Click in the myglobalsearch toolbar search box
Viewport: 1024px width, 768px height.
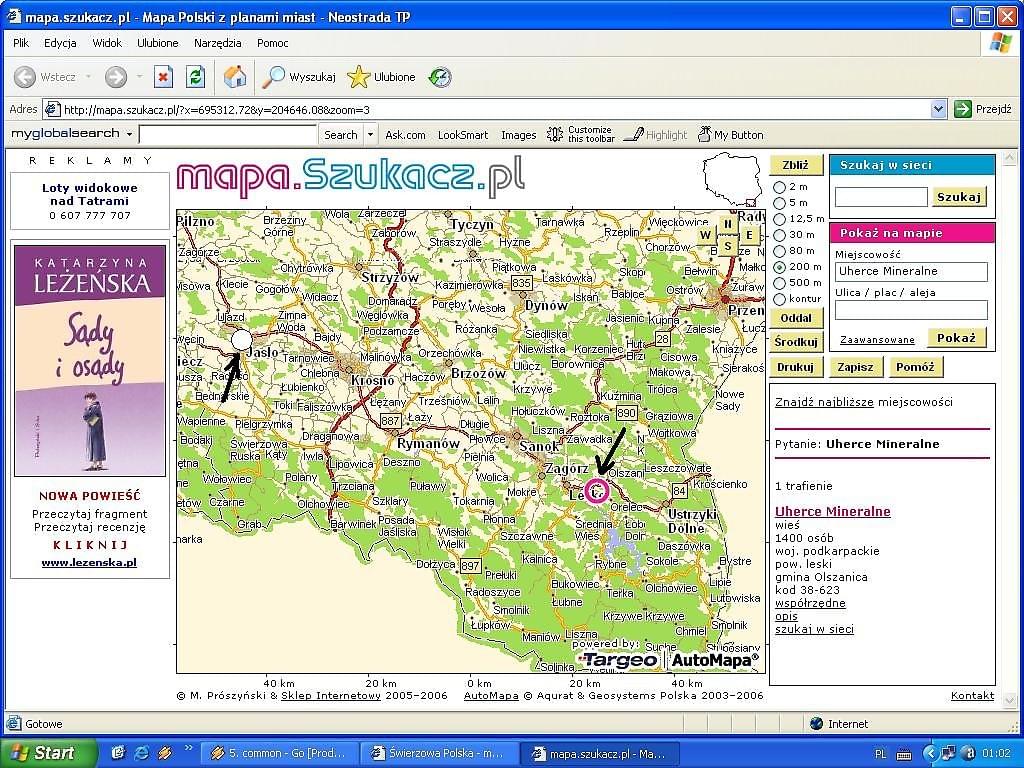228,135
